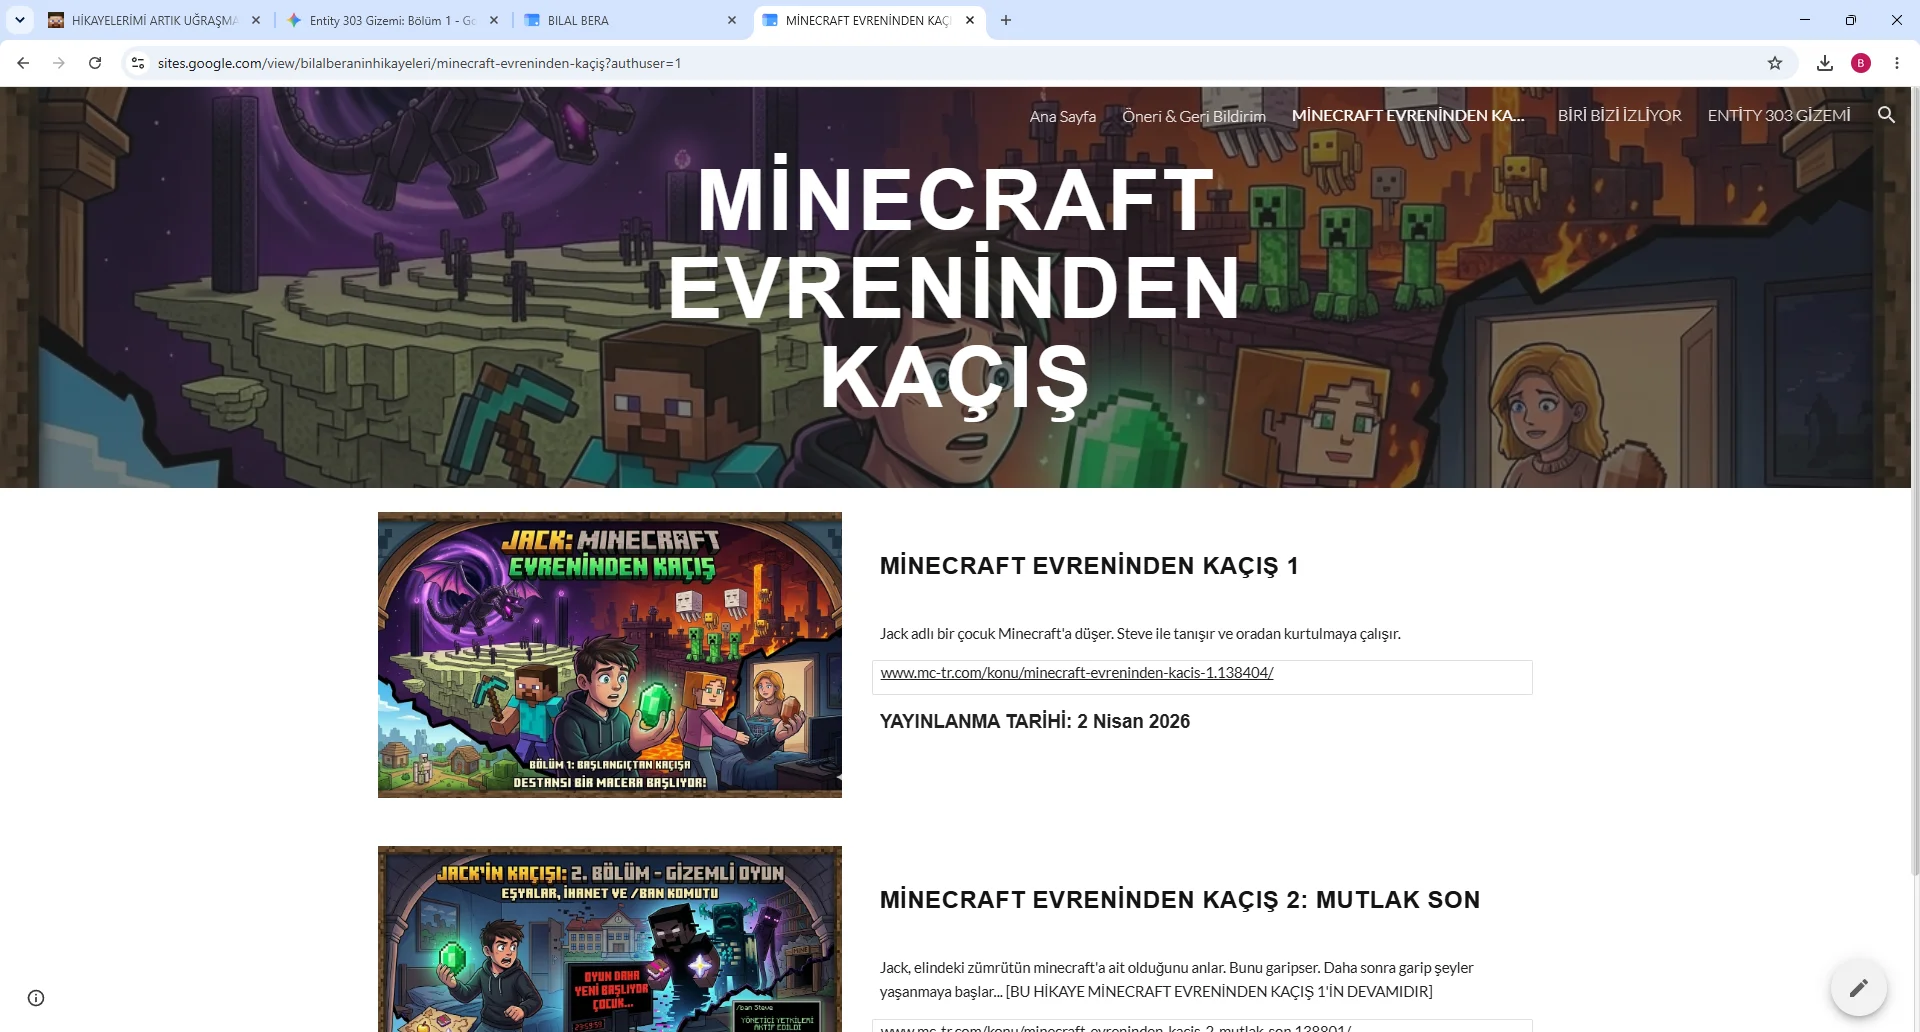1920x1032 pixels.
Task: Open the browser downloads icon
Action: 1825,63
